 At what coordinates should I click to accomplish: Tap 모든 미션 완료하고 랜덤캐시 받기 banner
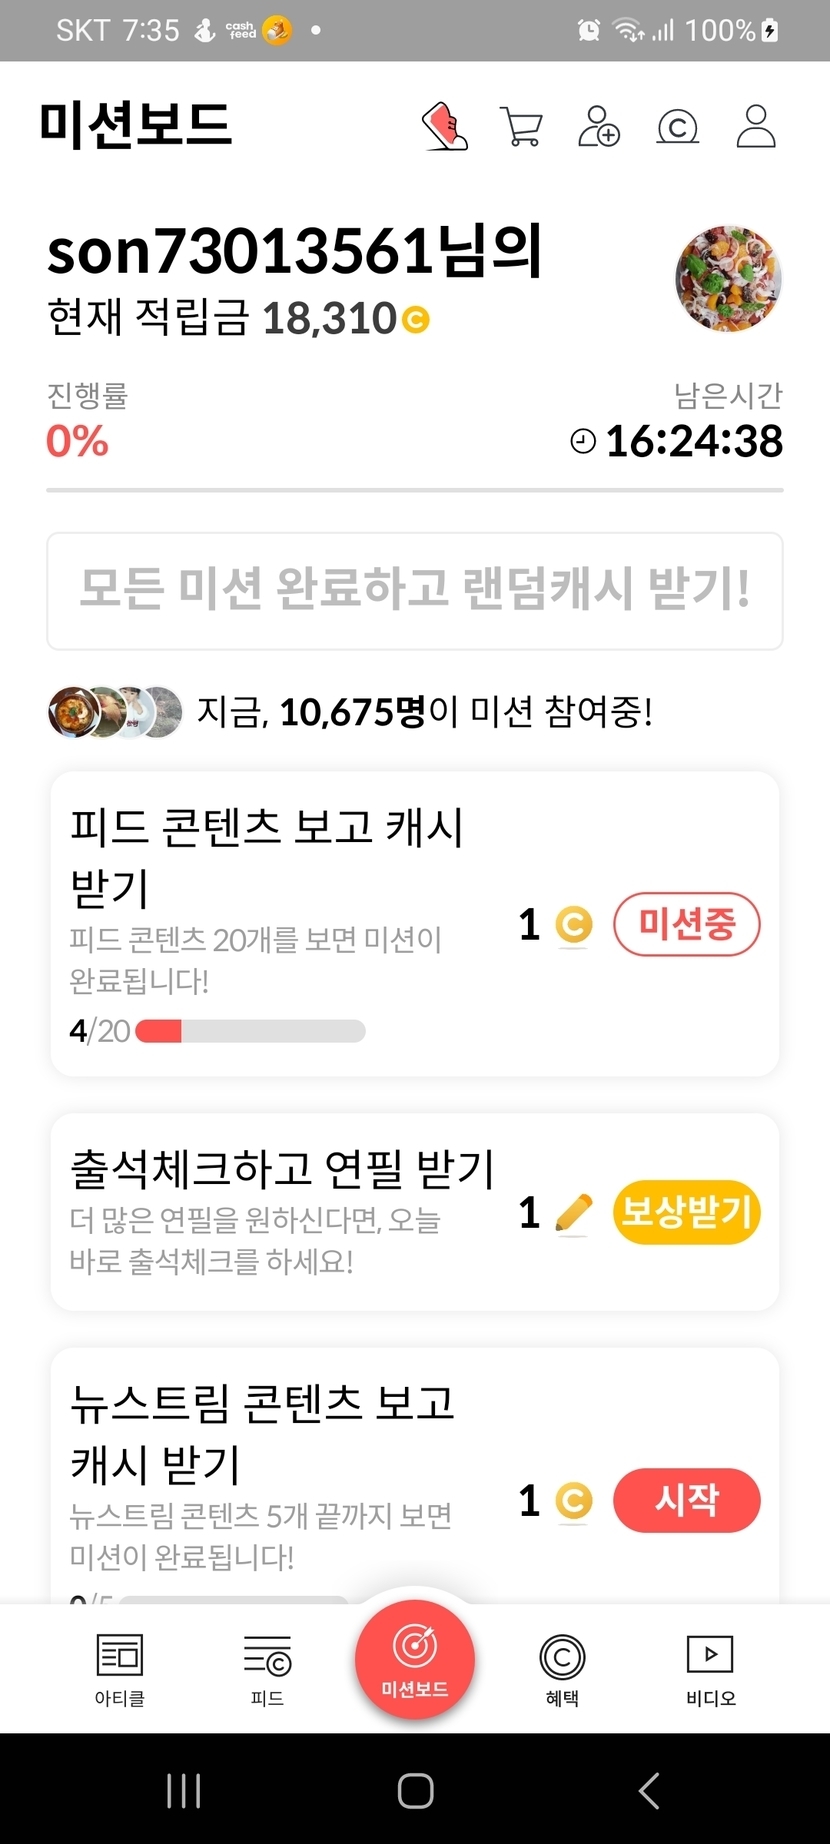415,590
